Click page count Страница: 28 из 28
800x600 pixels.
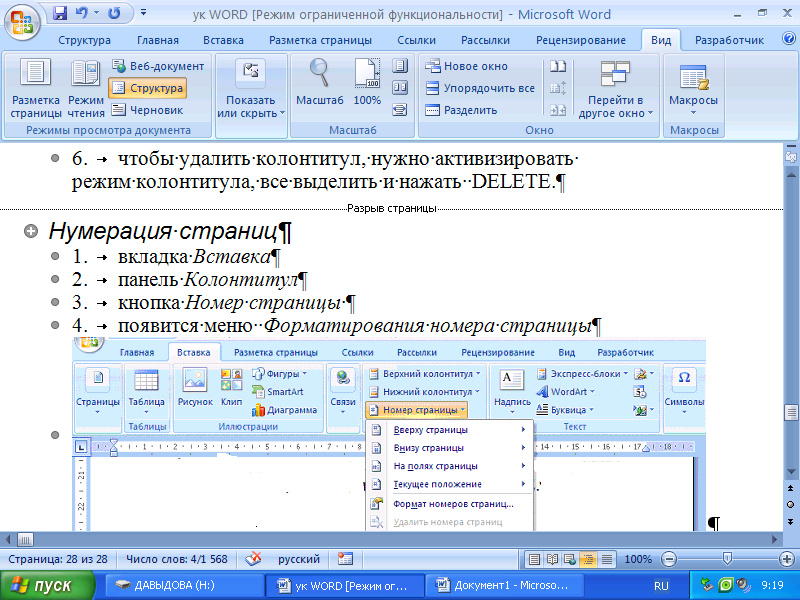(x=58, y=559)
